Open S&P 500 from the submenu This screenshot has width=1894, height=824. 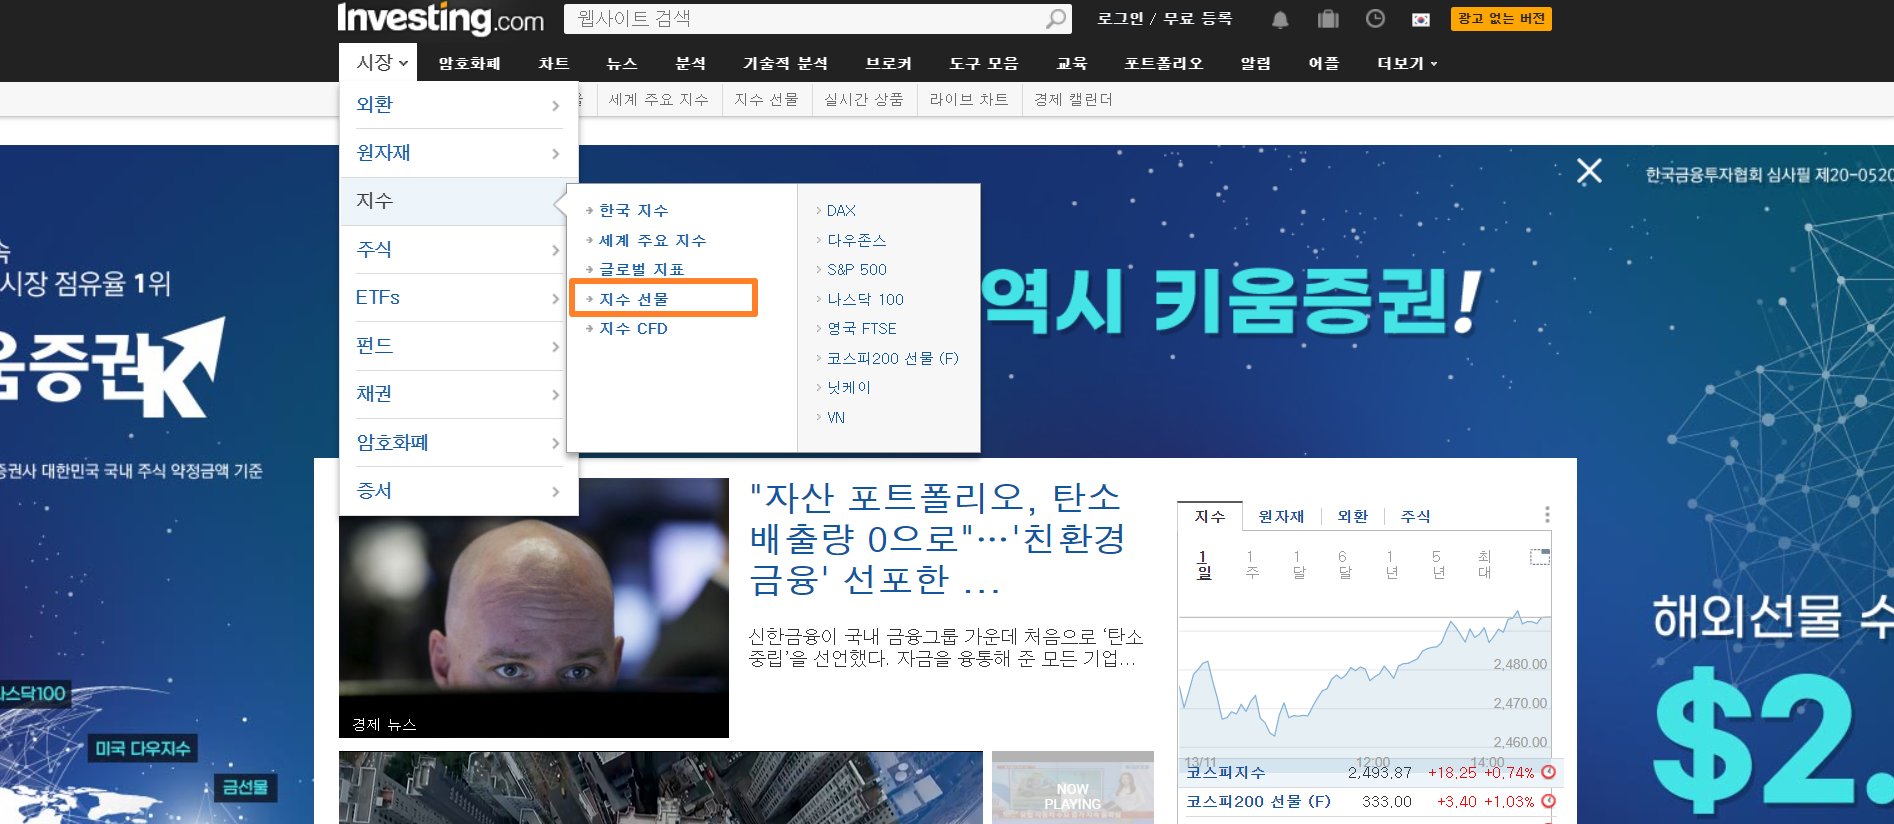tap(856, 269)
